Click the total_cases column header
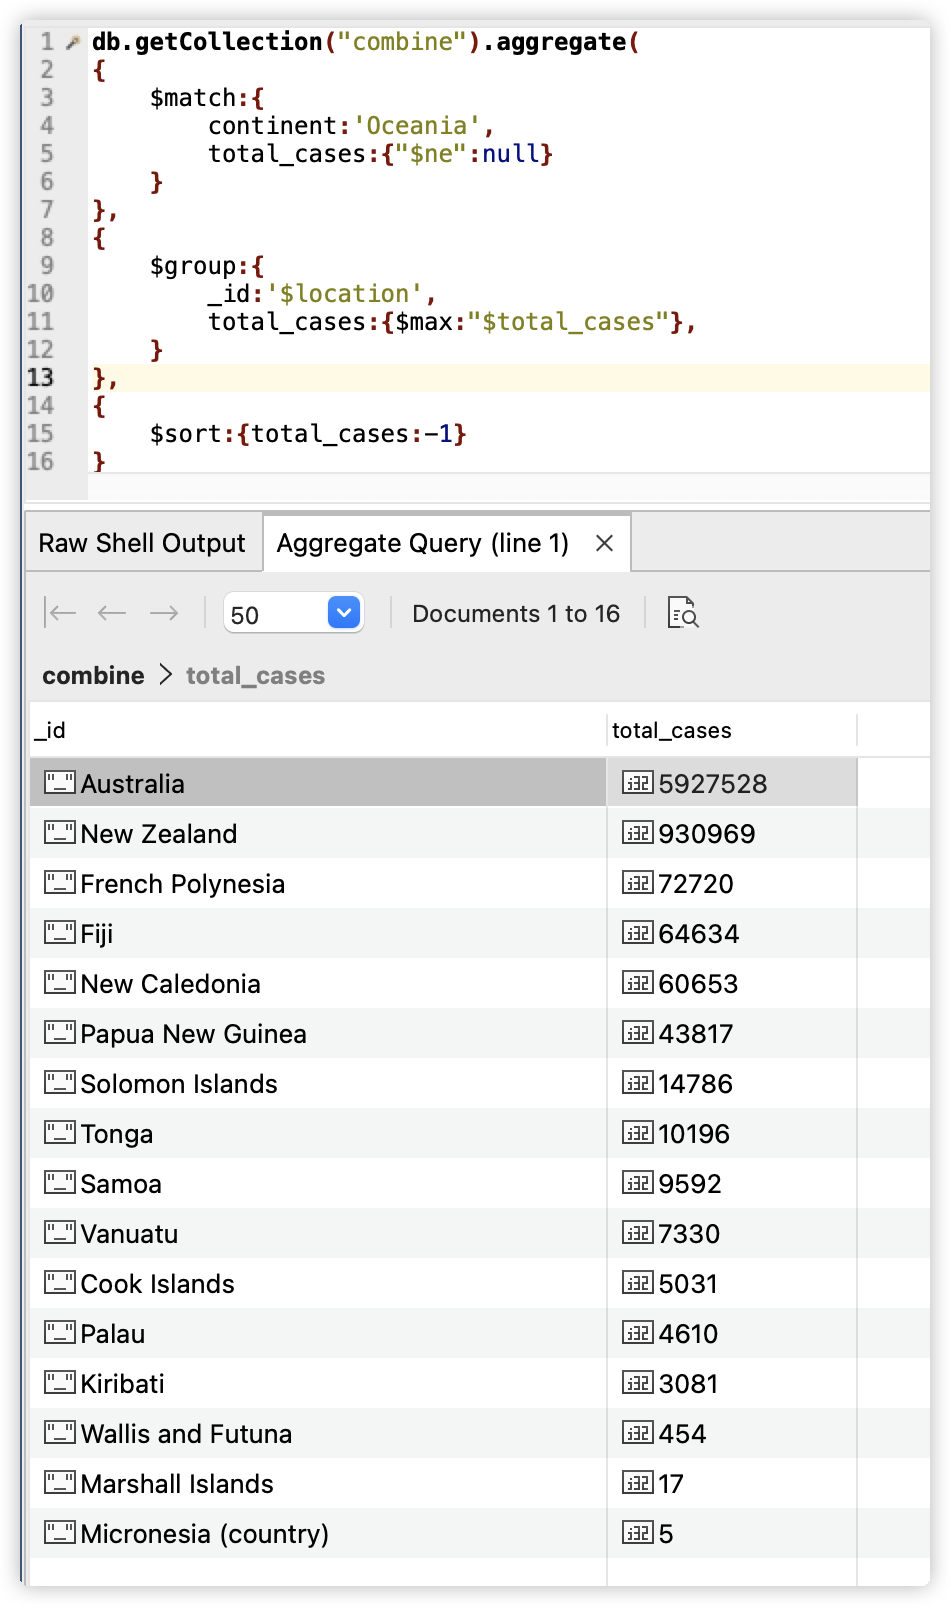This screenshot has height=1606, width=950. pos(672,731)
